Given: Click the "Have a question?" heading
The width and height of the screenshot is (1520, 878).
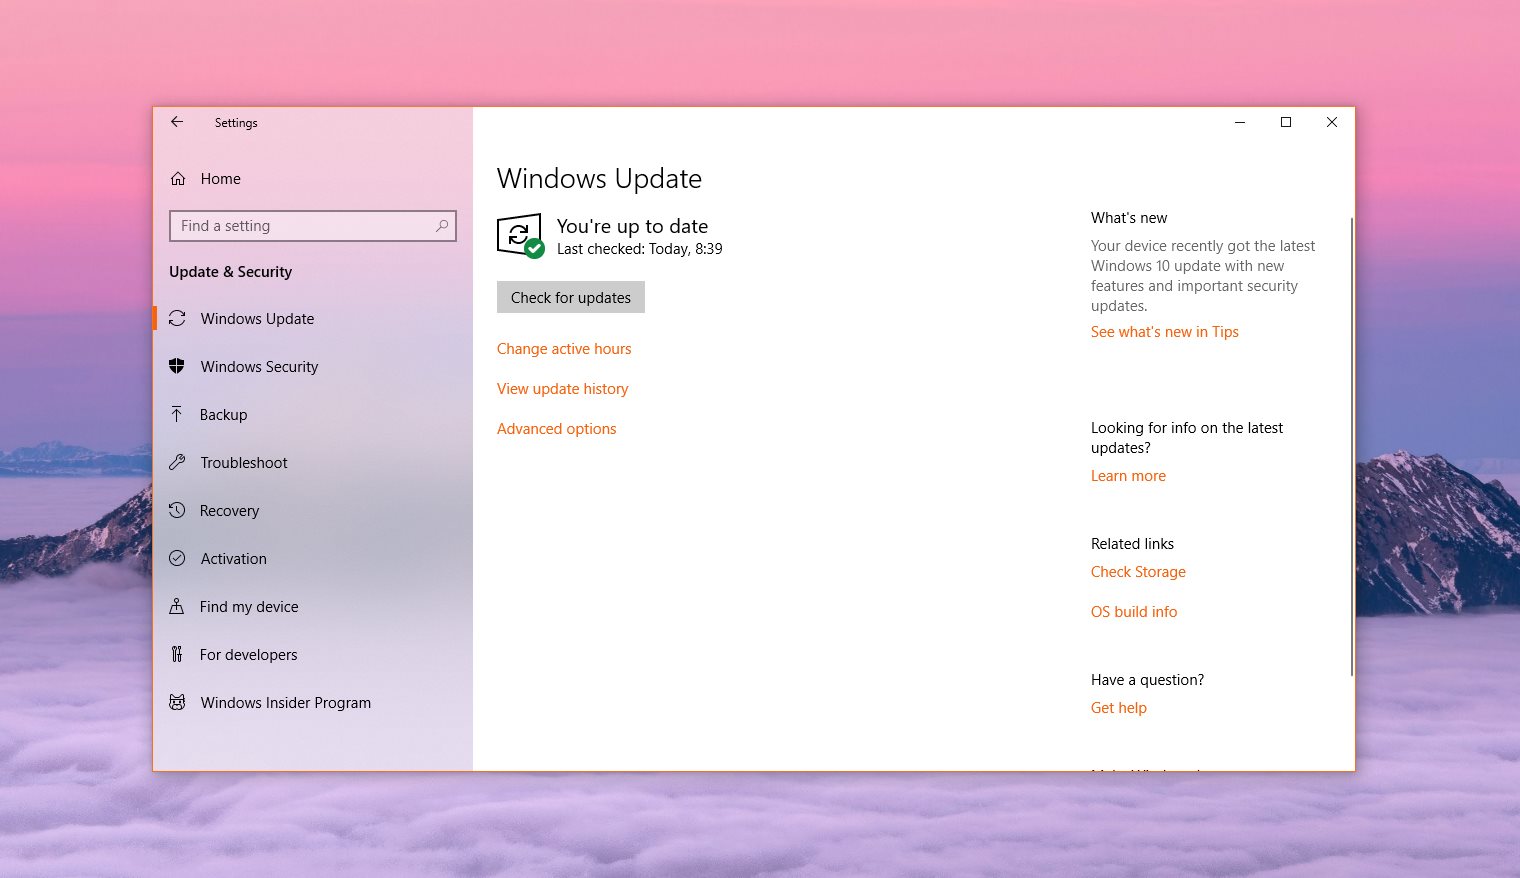Looking at the screenshot, I should [1148, 680].
